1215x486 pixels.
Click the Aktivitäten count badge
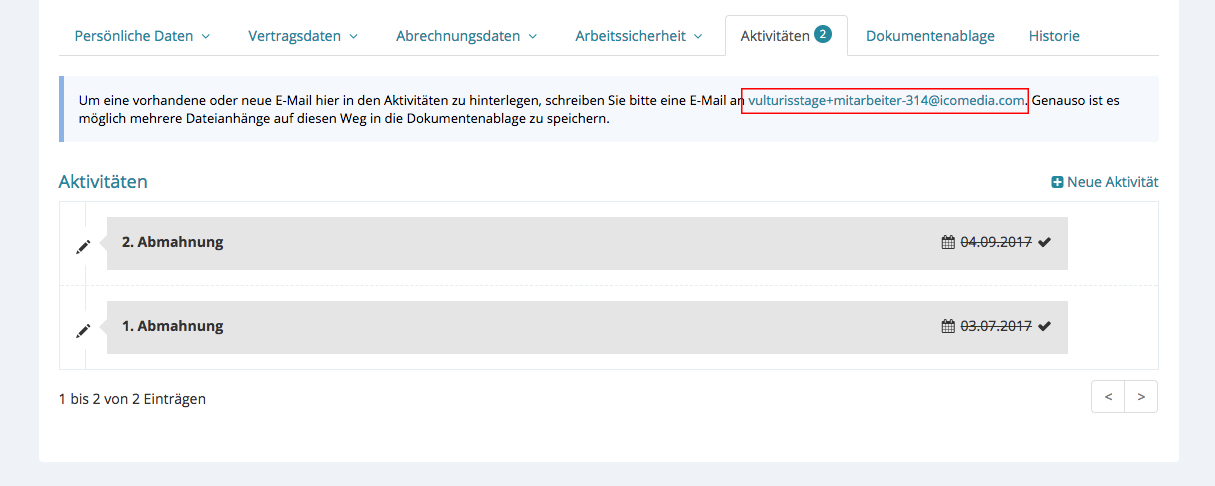click(x=822, y=34)
